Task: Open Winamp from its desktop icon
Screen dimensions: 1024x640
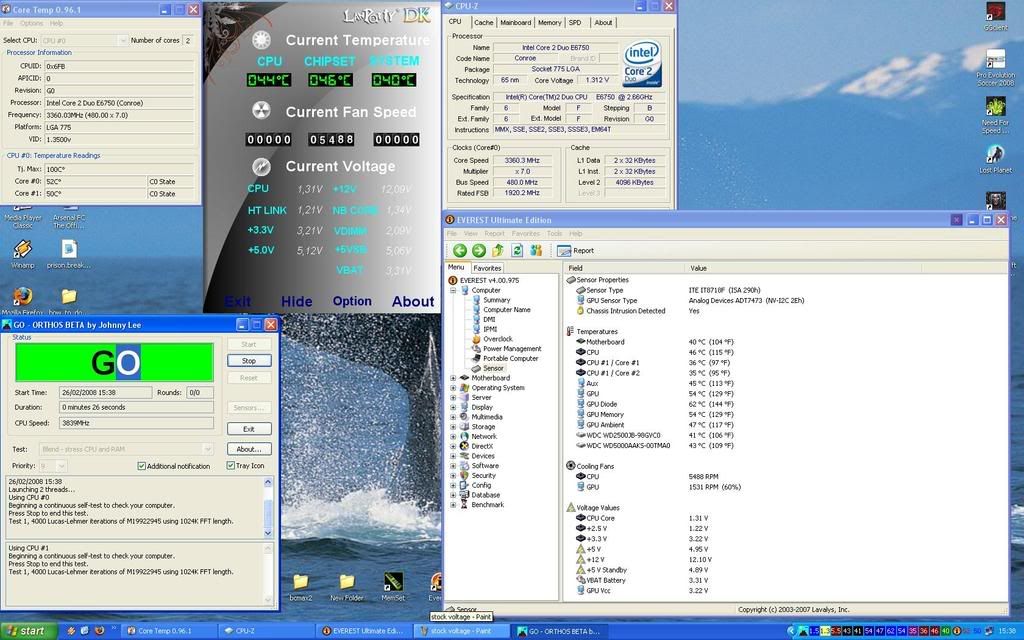Action: click(21, 247)
